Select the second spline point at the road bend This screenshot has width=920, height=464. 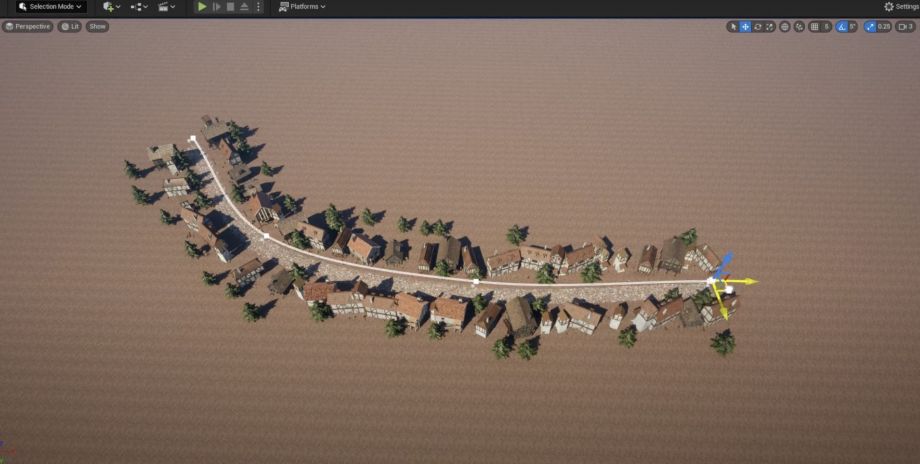point(266,236)
